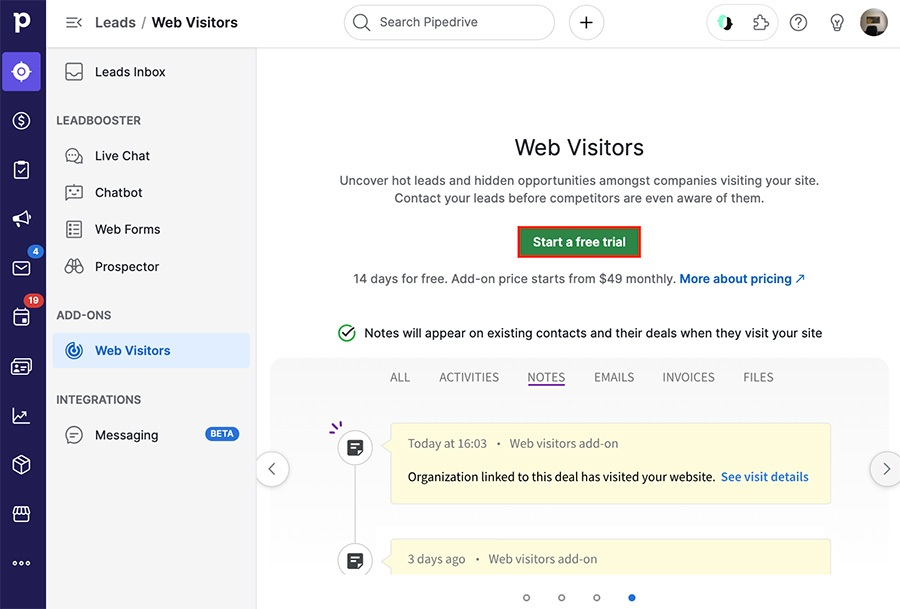The height and width of the screenshot is (609, 900).
Task: Click the Web Visitors page heading
Action: point(579,148)
